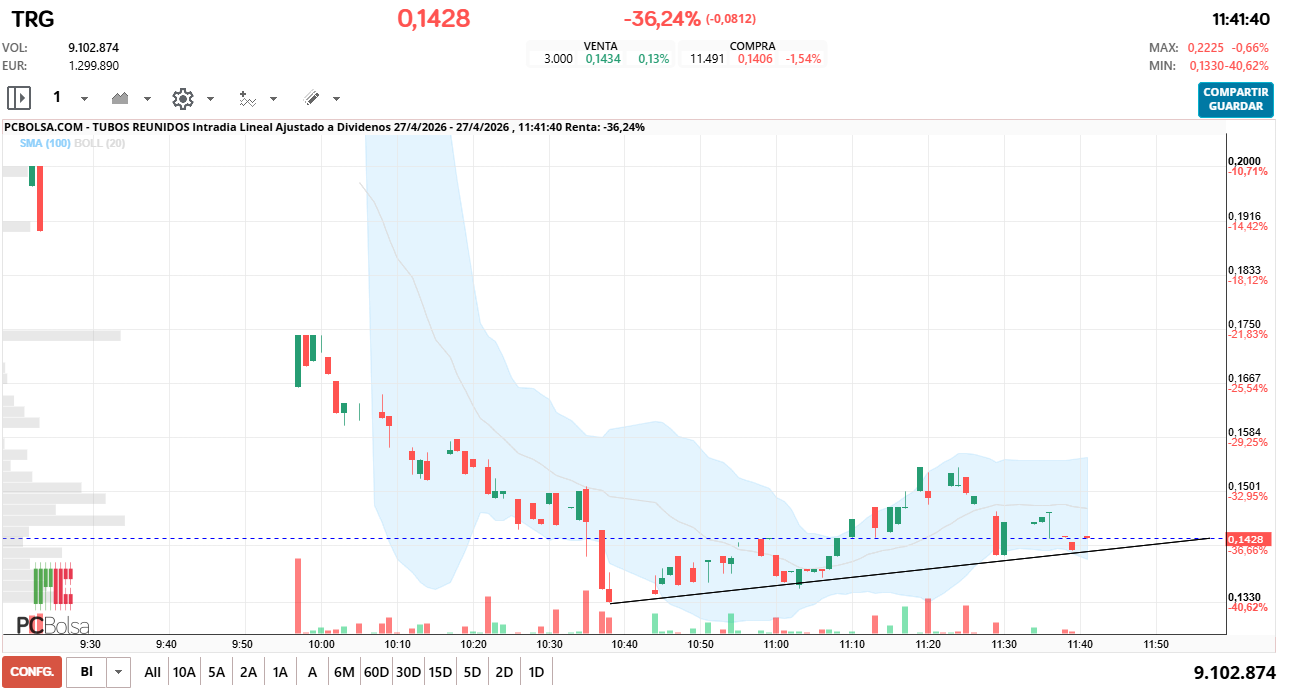Viewport: 1289px width, 693px height.
Task: Open the BI selector dropdown arrow
Action: tap(119, 672)
